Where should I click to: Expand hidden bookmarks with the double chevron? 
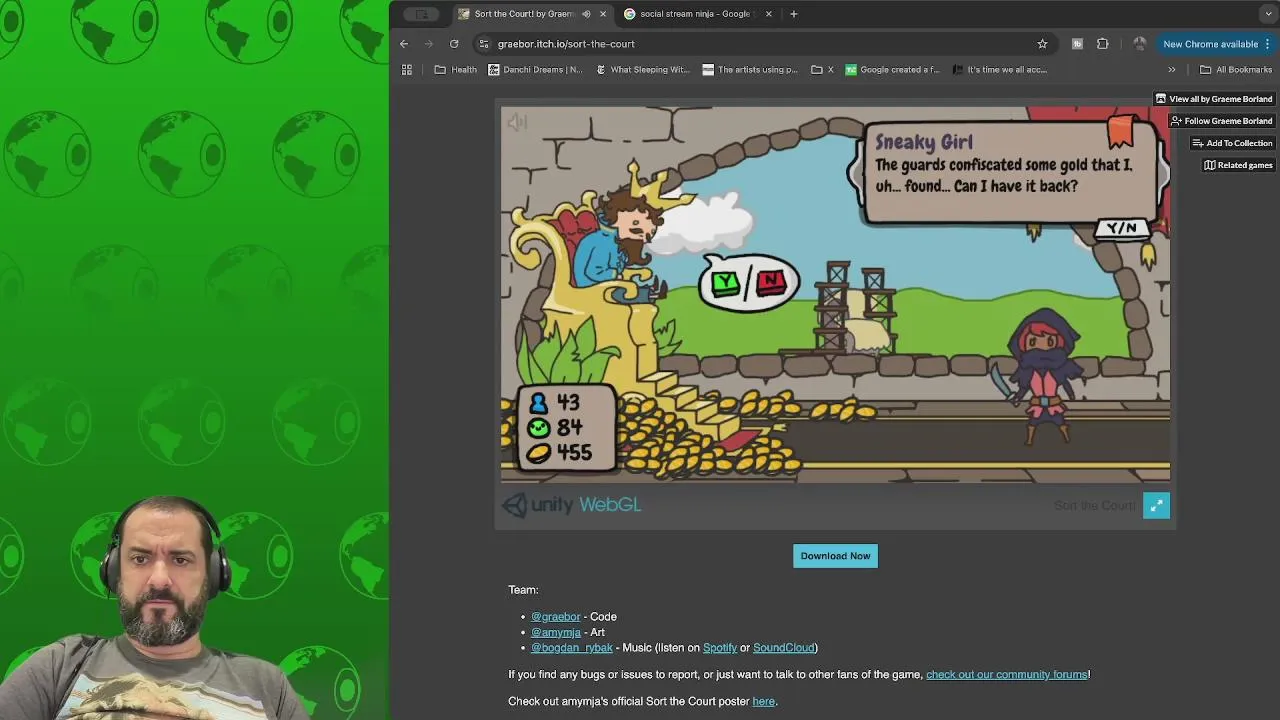(x=1172, y=70)
